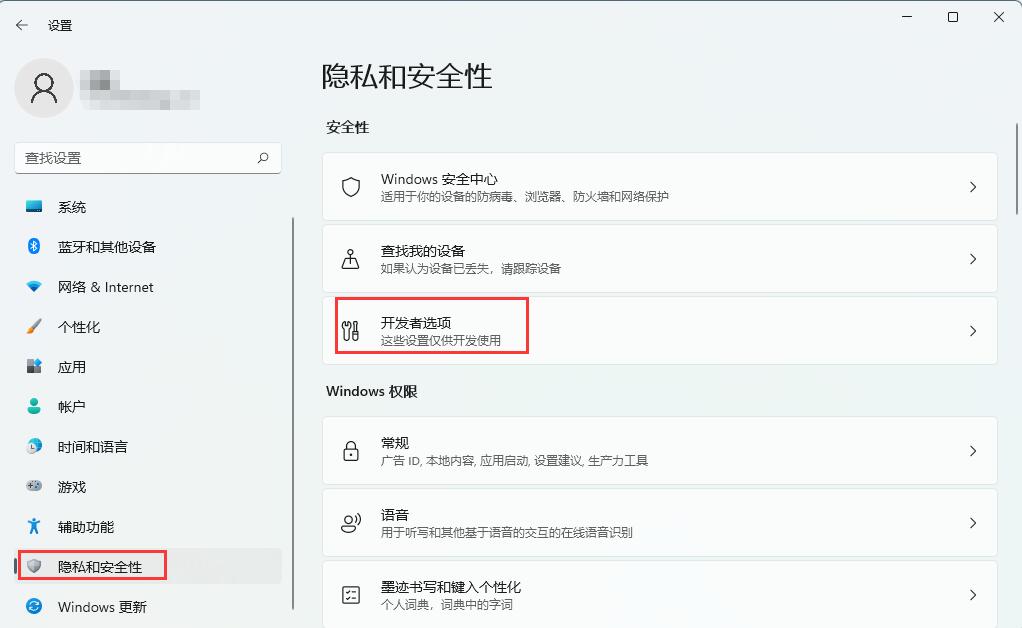This screenshot has width=1022, height=628.
Task: Click the clock globe icon for 时间和语言
Action: pos(34,446)
